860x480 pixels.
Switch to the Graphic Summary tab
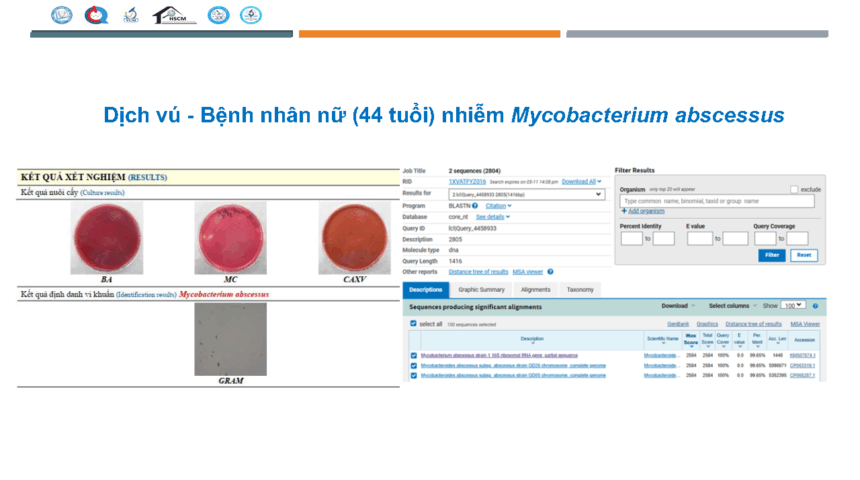pos(481,290)
